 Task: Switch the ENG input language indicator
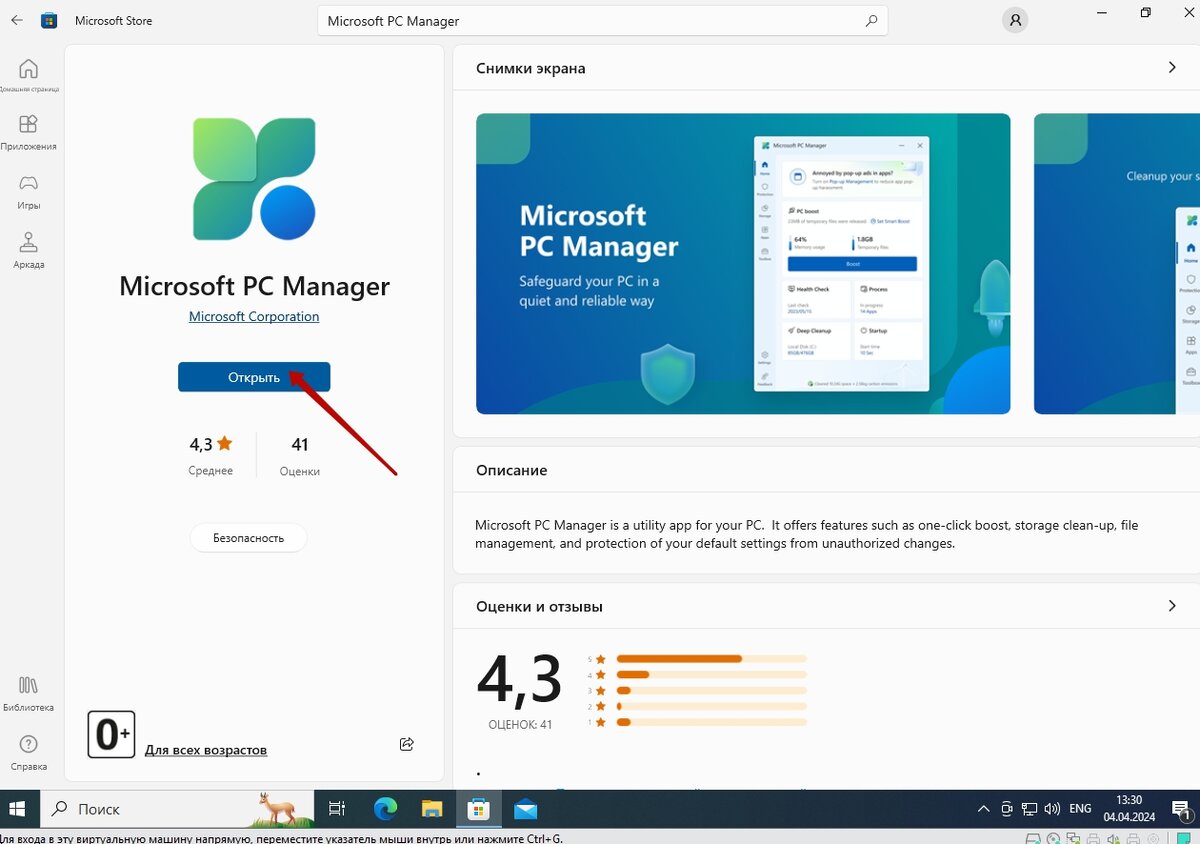tap(1081, 808)
